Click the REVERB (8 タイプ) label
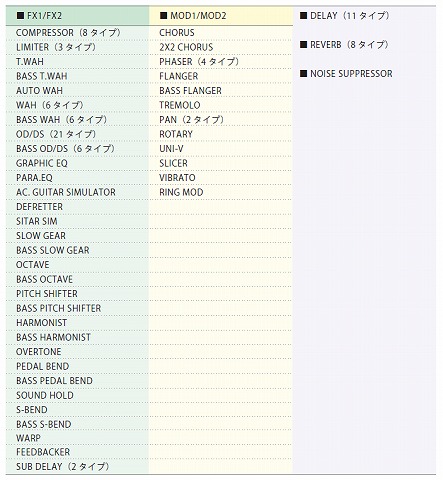This screenshot has height=480, width=443. [x=349, y=45]
